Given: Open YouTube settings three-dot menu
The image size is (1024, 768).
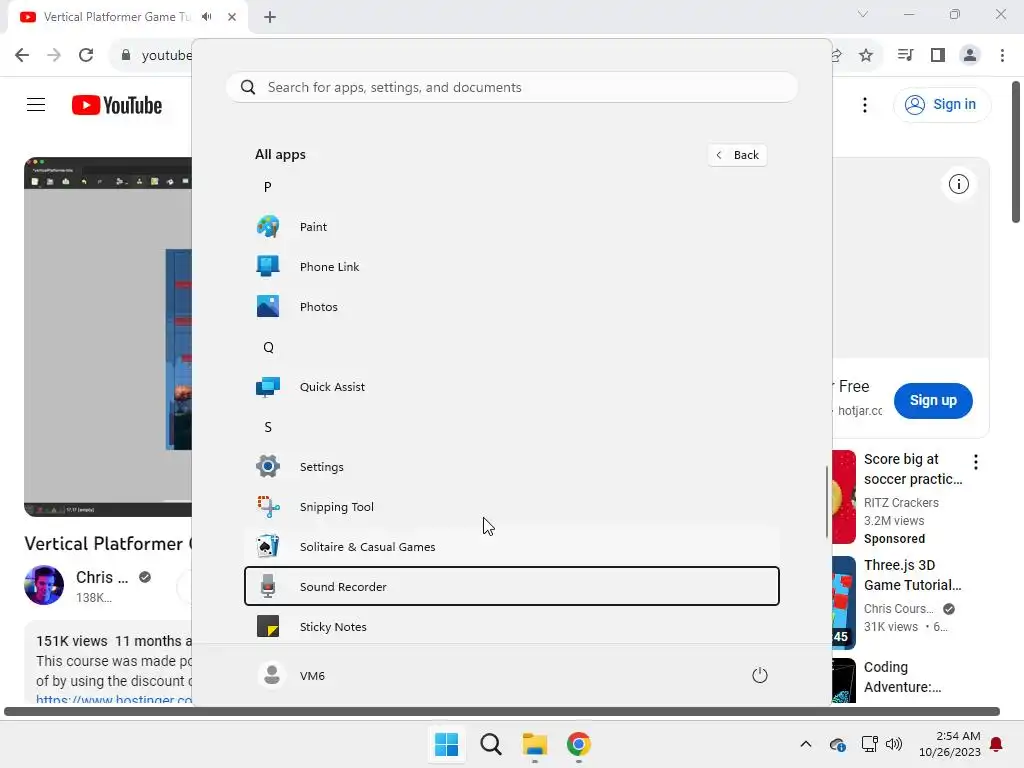Looking at the screenshot, I should (x=865, y=104).
